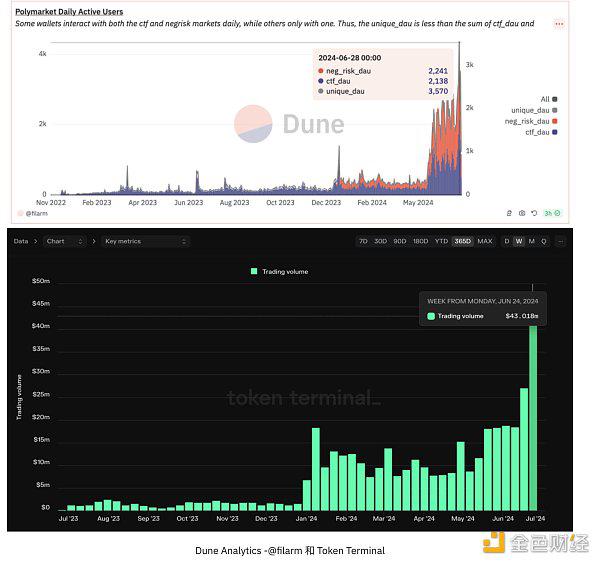600x564 pixels.
Task: Click the Jul '23 x-axis label
Action: (68, 519)
